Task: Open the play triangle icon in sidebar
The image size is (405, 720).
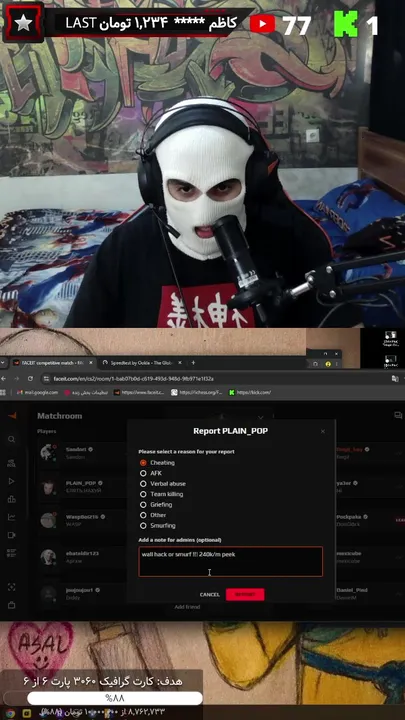Action: 11,481
